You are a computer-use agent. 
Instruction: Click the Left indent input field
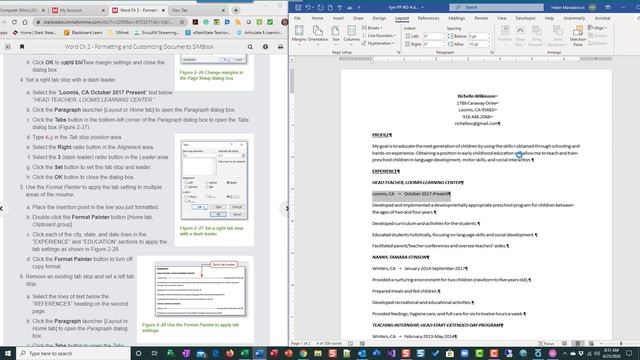(432, 36)
